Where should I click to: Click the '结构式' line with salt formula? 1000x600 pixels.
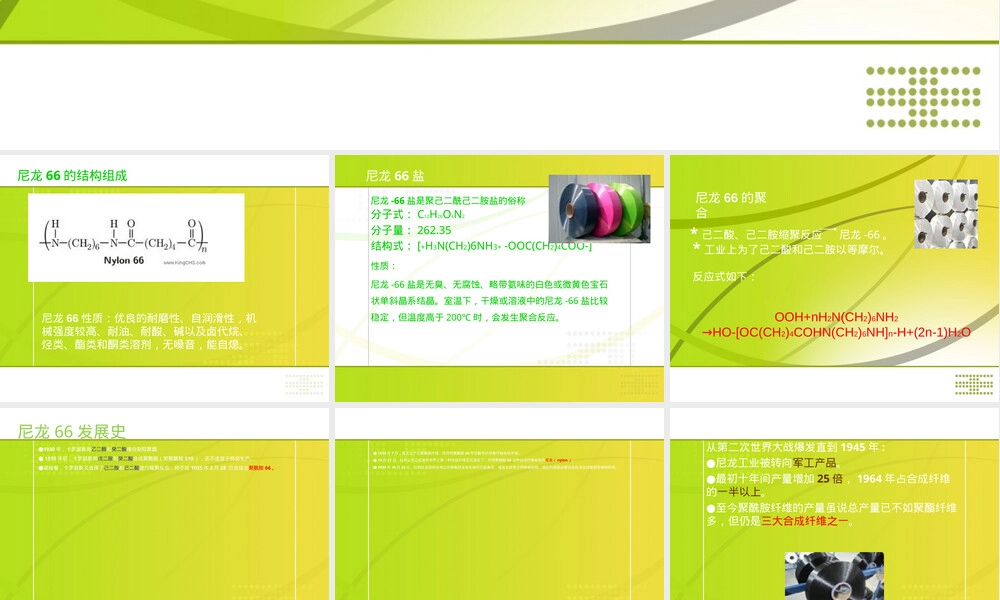pos(482,246)
